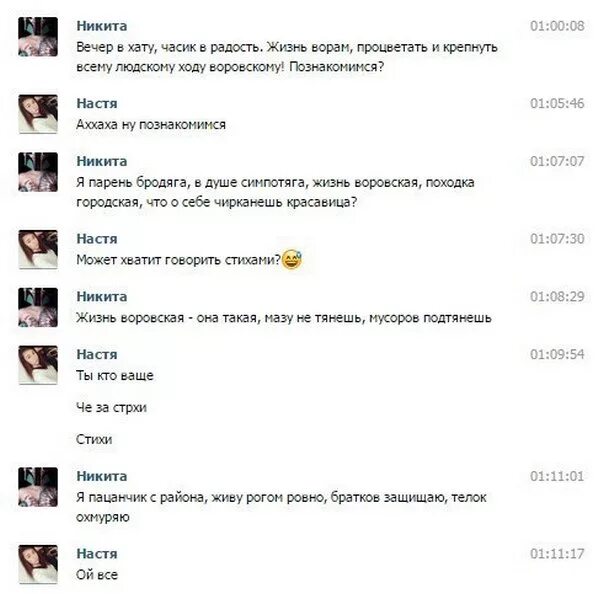Select the message 'Ой все'
This screenshot has height=594, width=604.
tap(97, 575)
